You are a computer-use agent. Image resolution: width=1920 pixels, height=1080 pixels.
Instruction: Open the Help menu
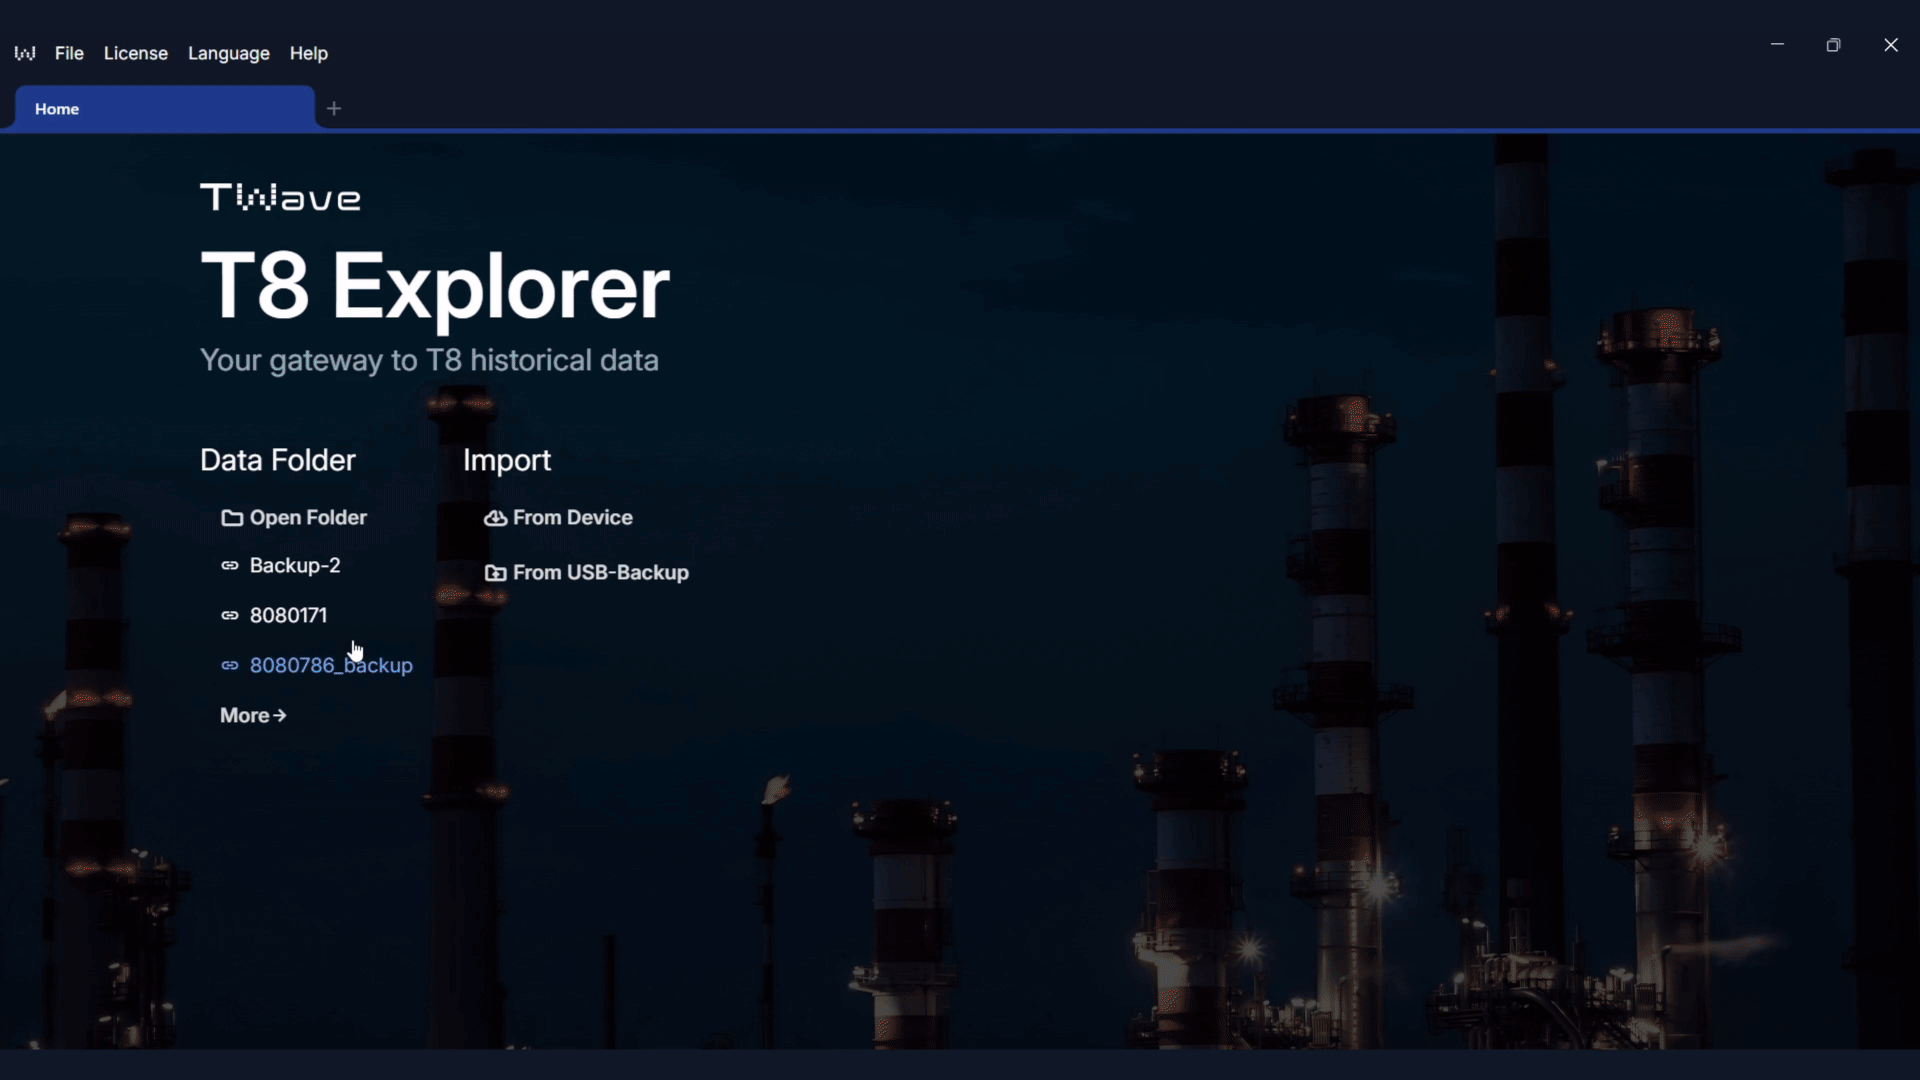click(308, 53)
